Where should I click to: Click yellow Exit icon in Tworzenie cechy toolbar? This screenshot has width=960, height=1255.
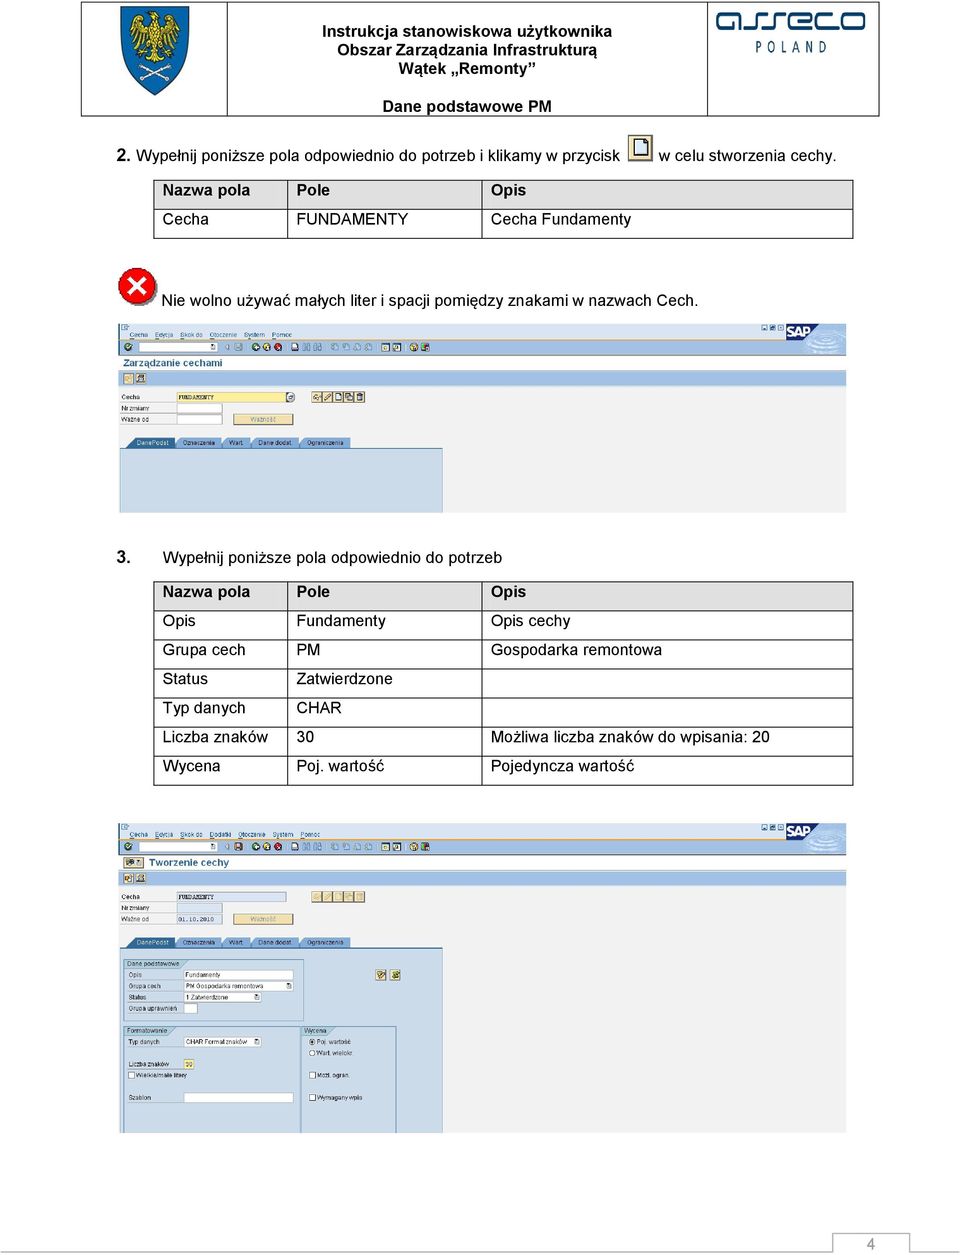[x=267, y=847]
